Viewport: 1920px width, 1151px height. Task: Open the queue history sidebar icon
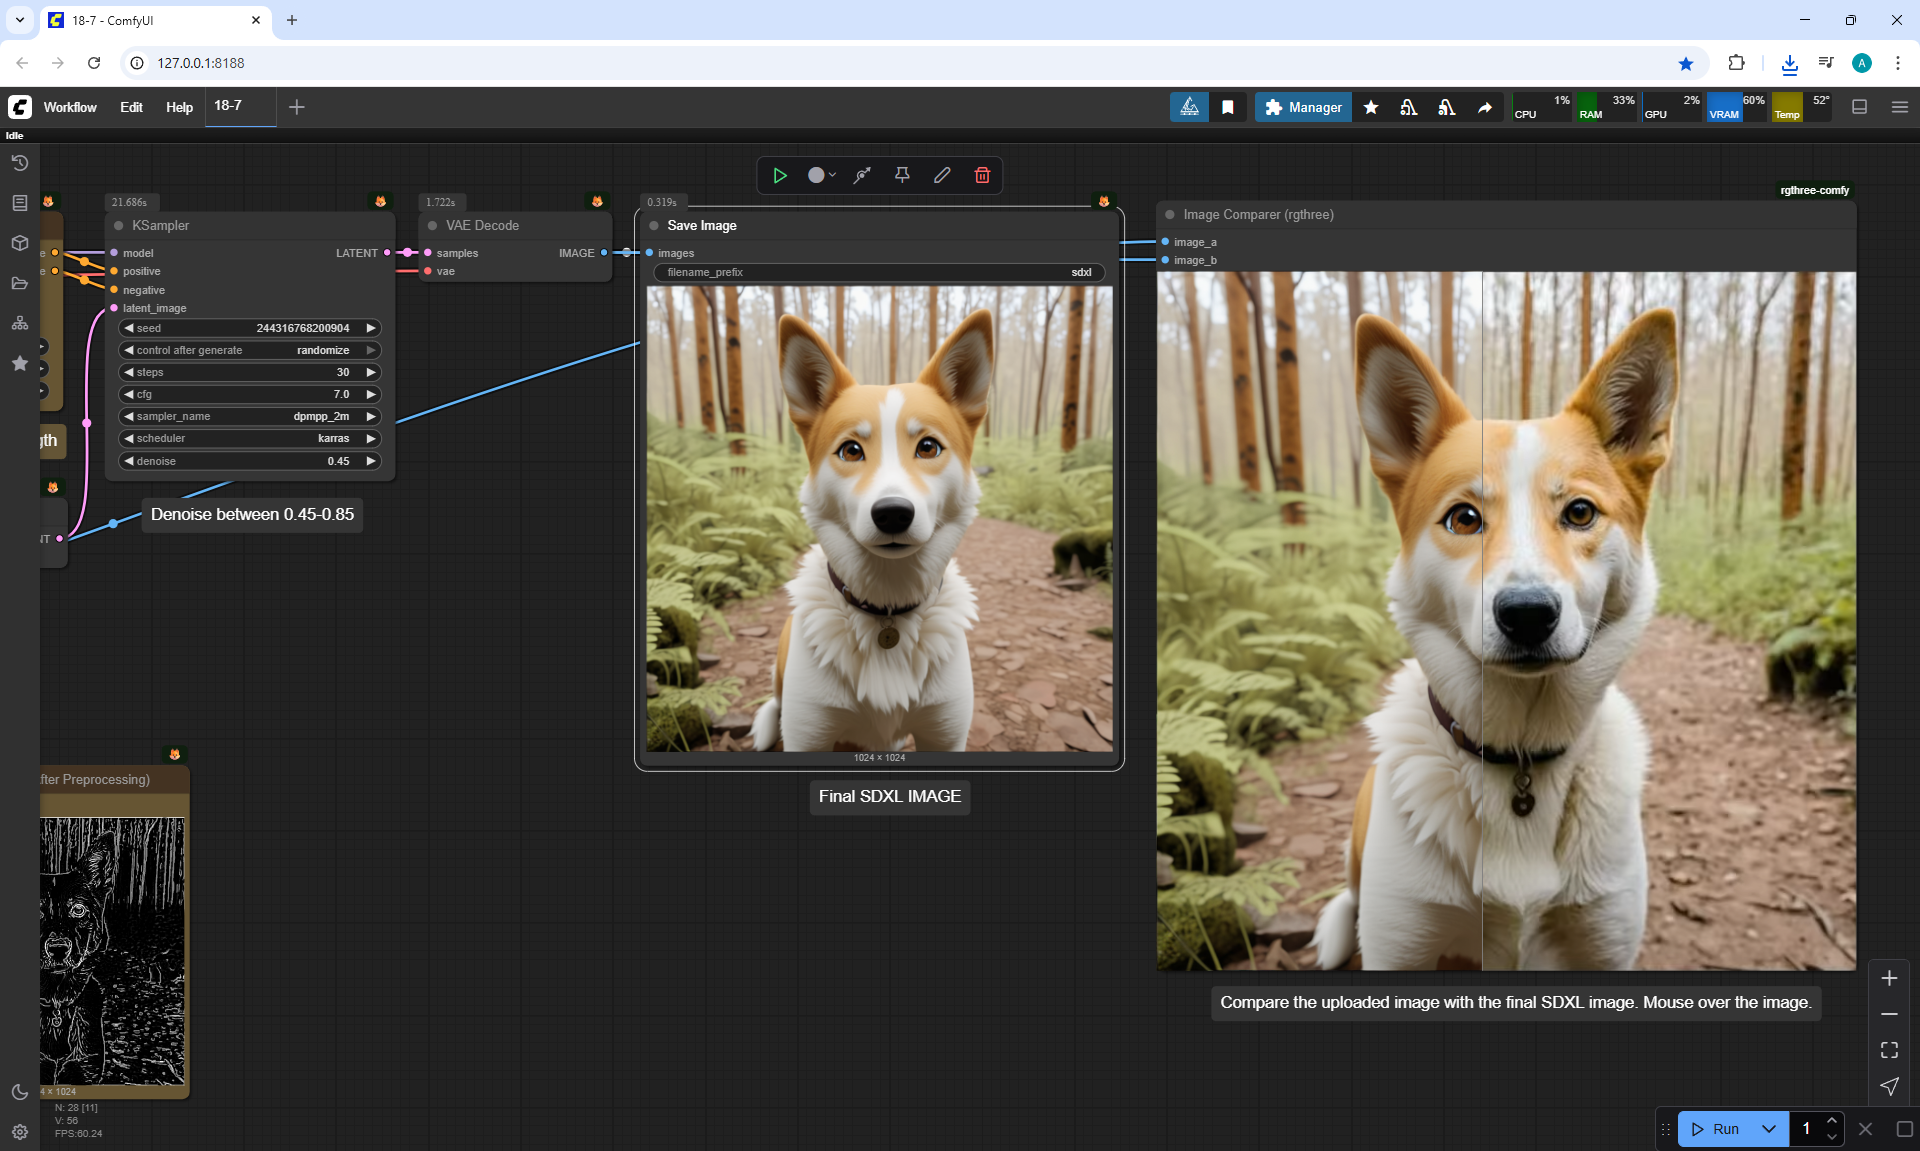19,163
